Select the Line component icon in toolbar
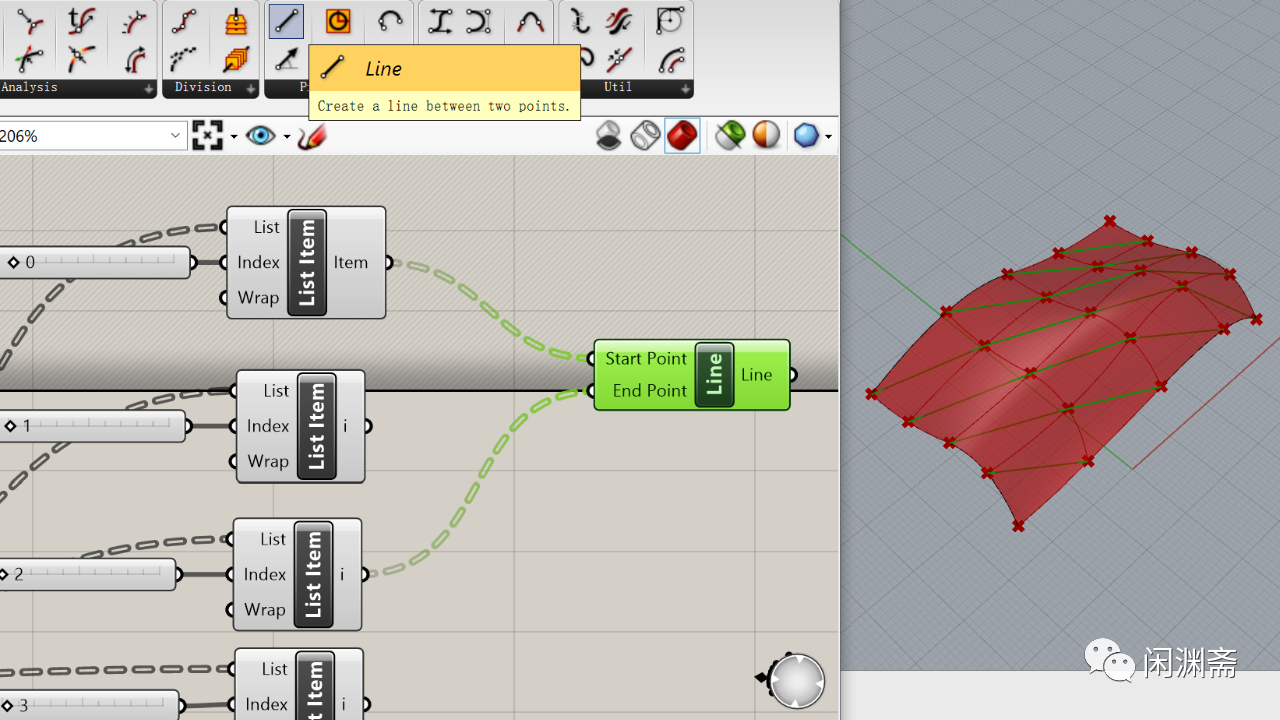This screenshot has width=1280, height=720. [x=286, y=21]
